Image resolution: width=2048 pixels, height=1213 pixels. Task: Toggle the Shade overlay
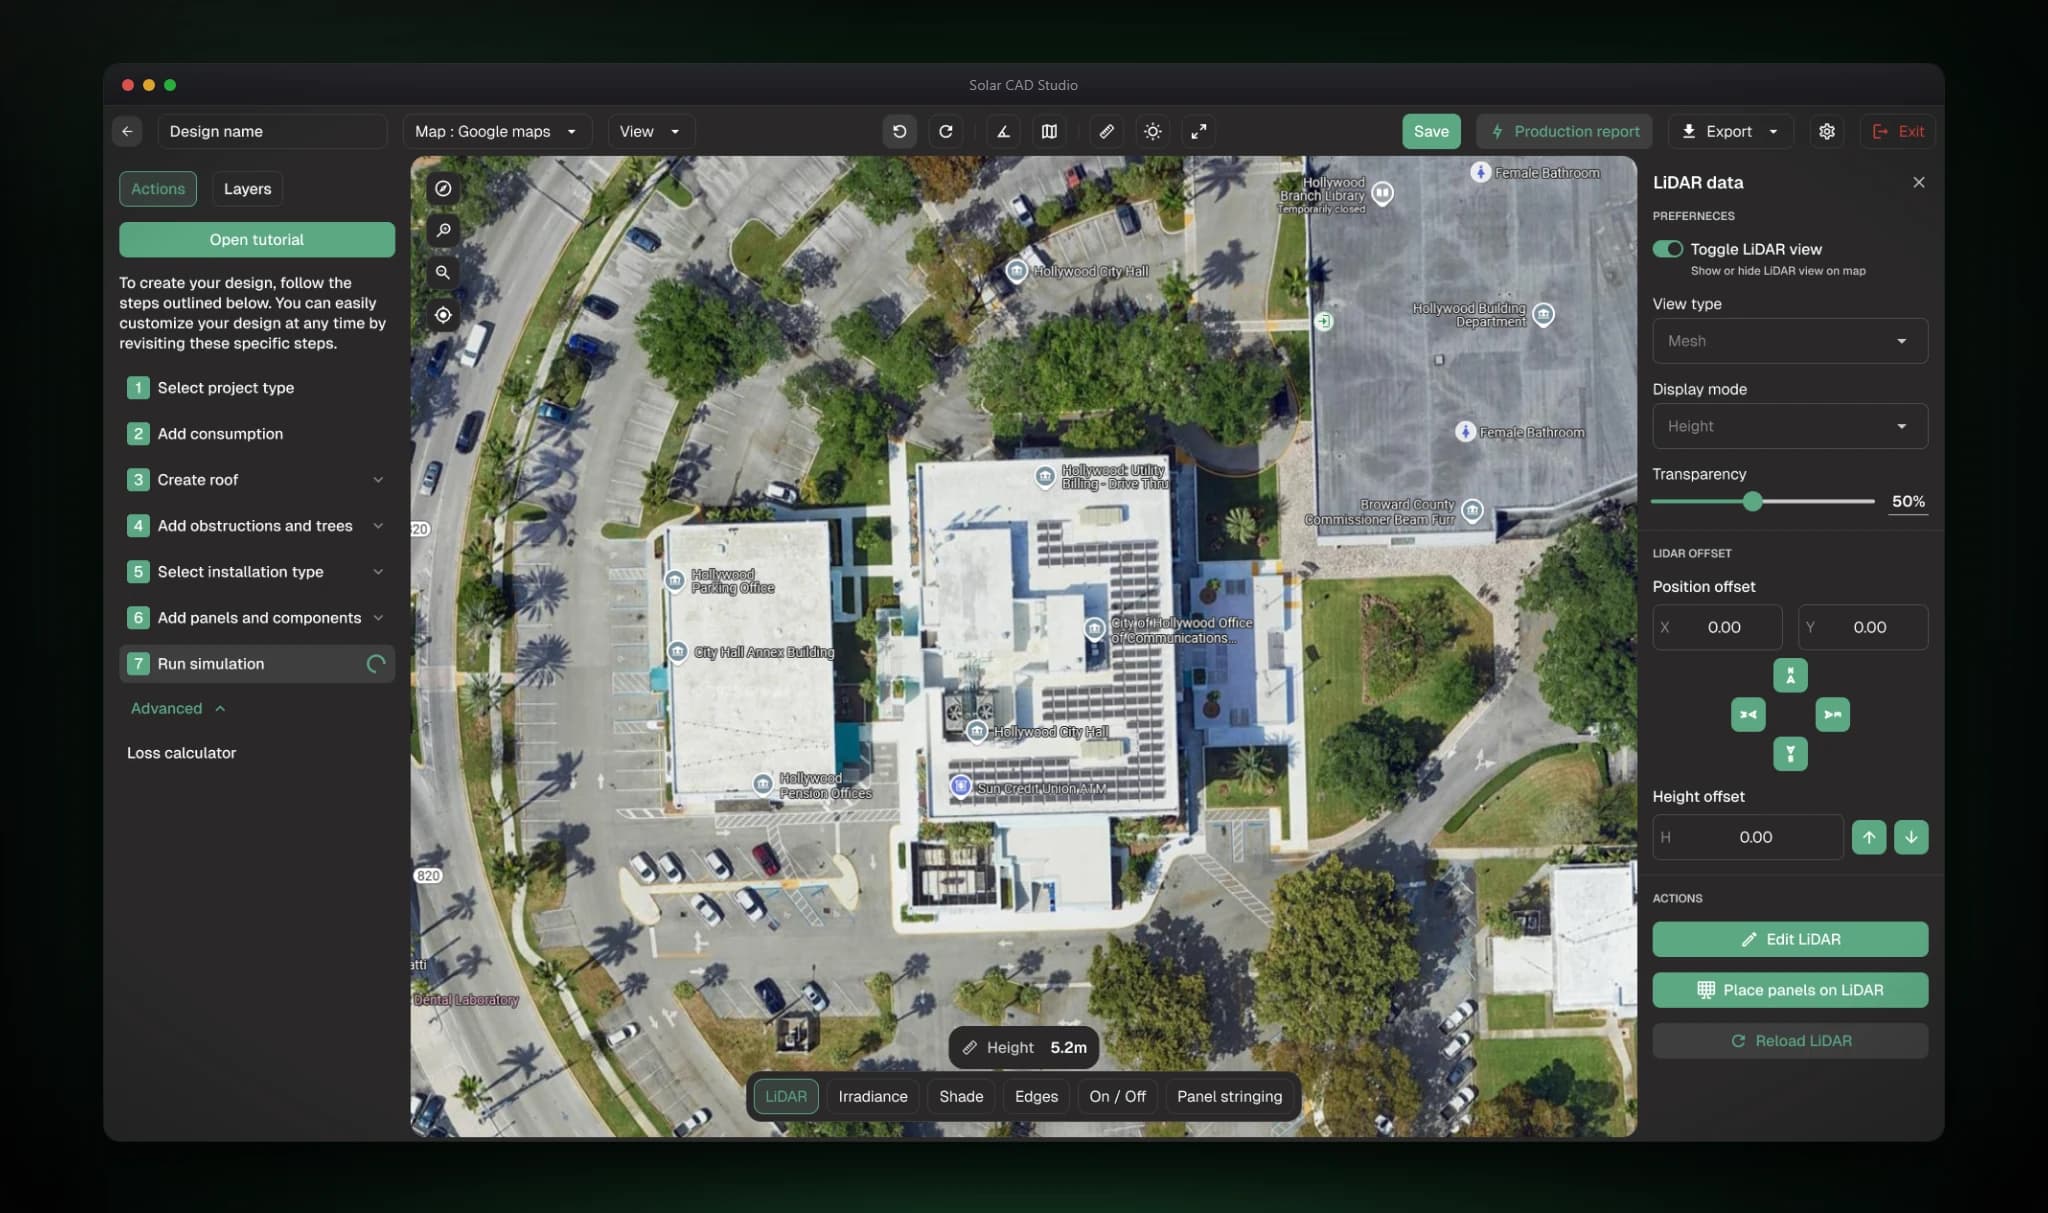tap(961, 1097)
